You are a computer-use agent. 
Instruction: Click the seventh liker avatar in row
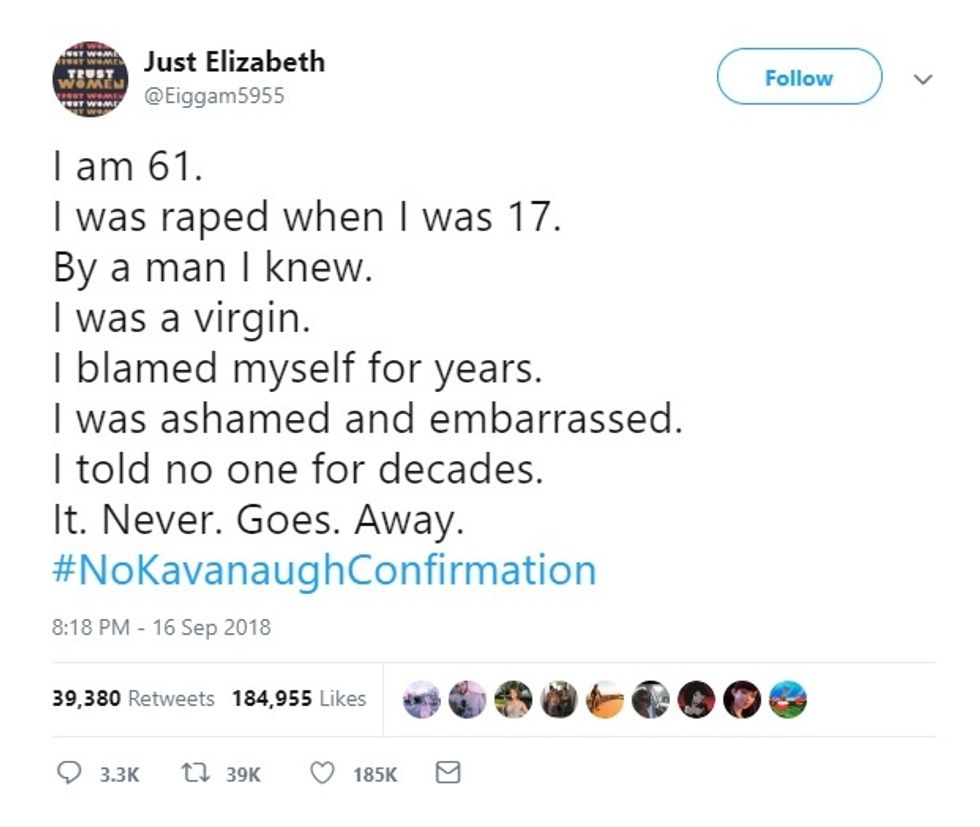click(697, 700)
